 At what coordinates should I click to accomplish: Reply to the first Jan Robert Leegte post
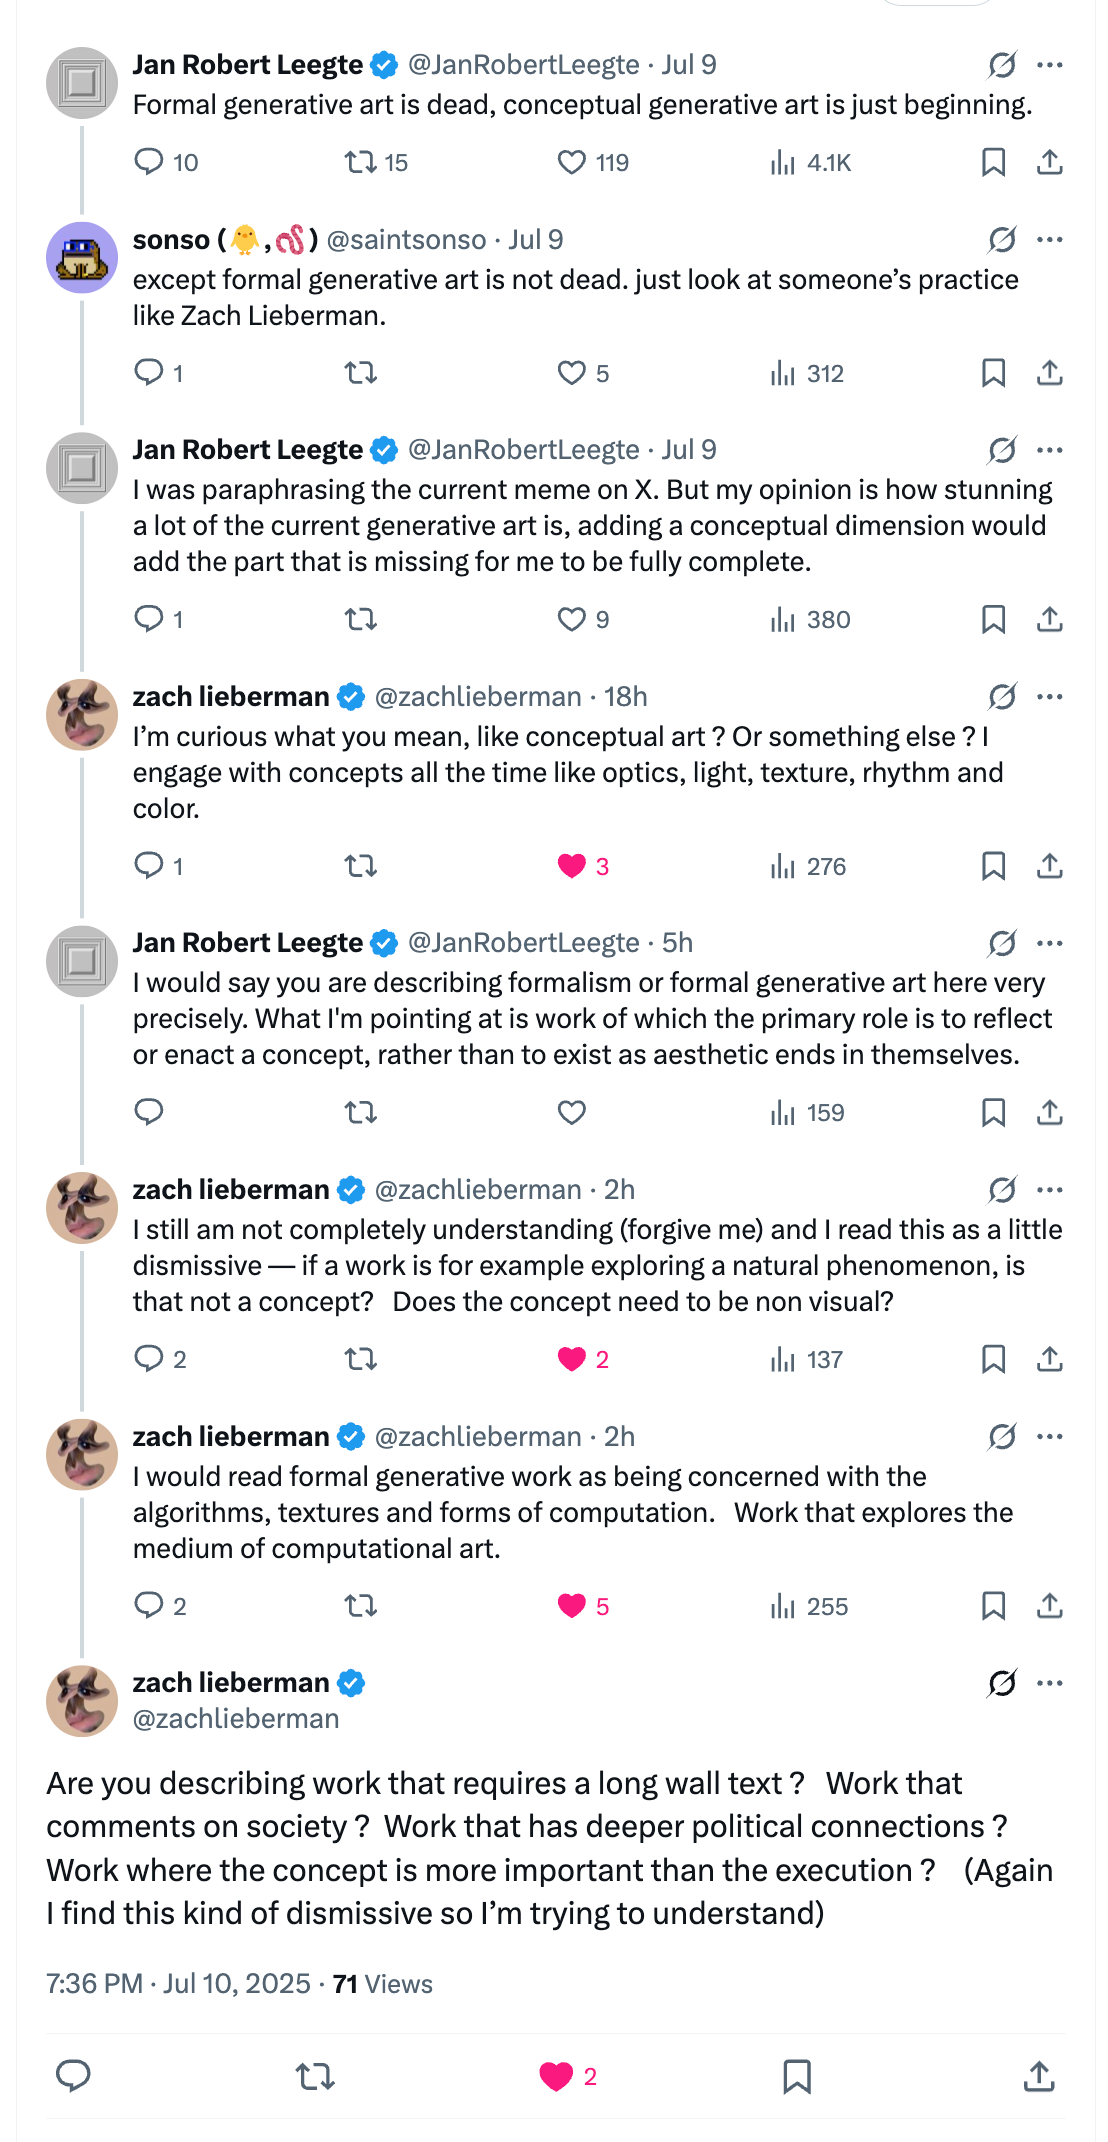(x=149, y=162)
